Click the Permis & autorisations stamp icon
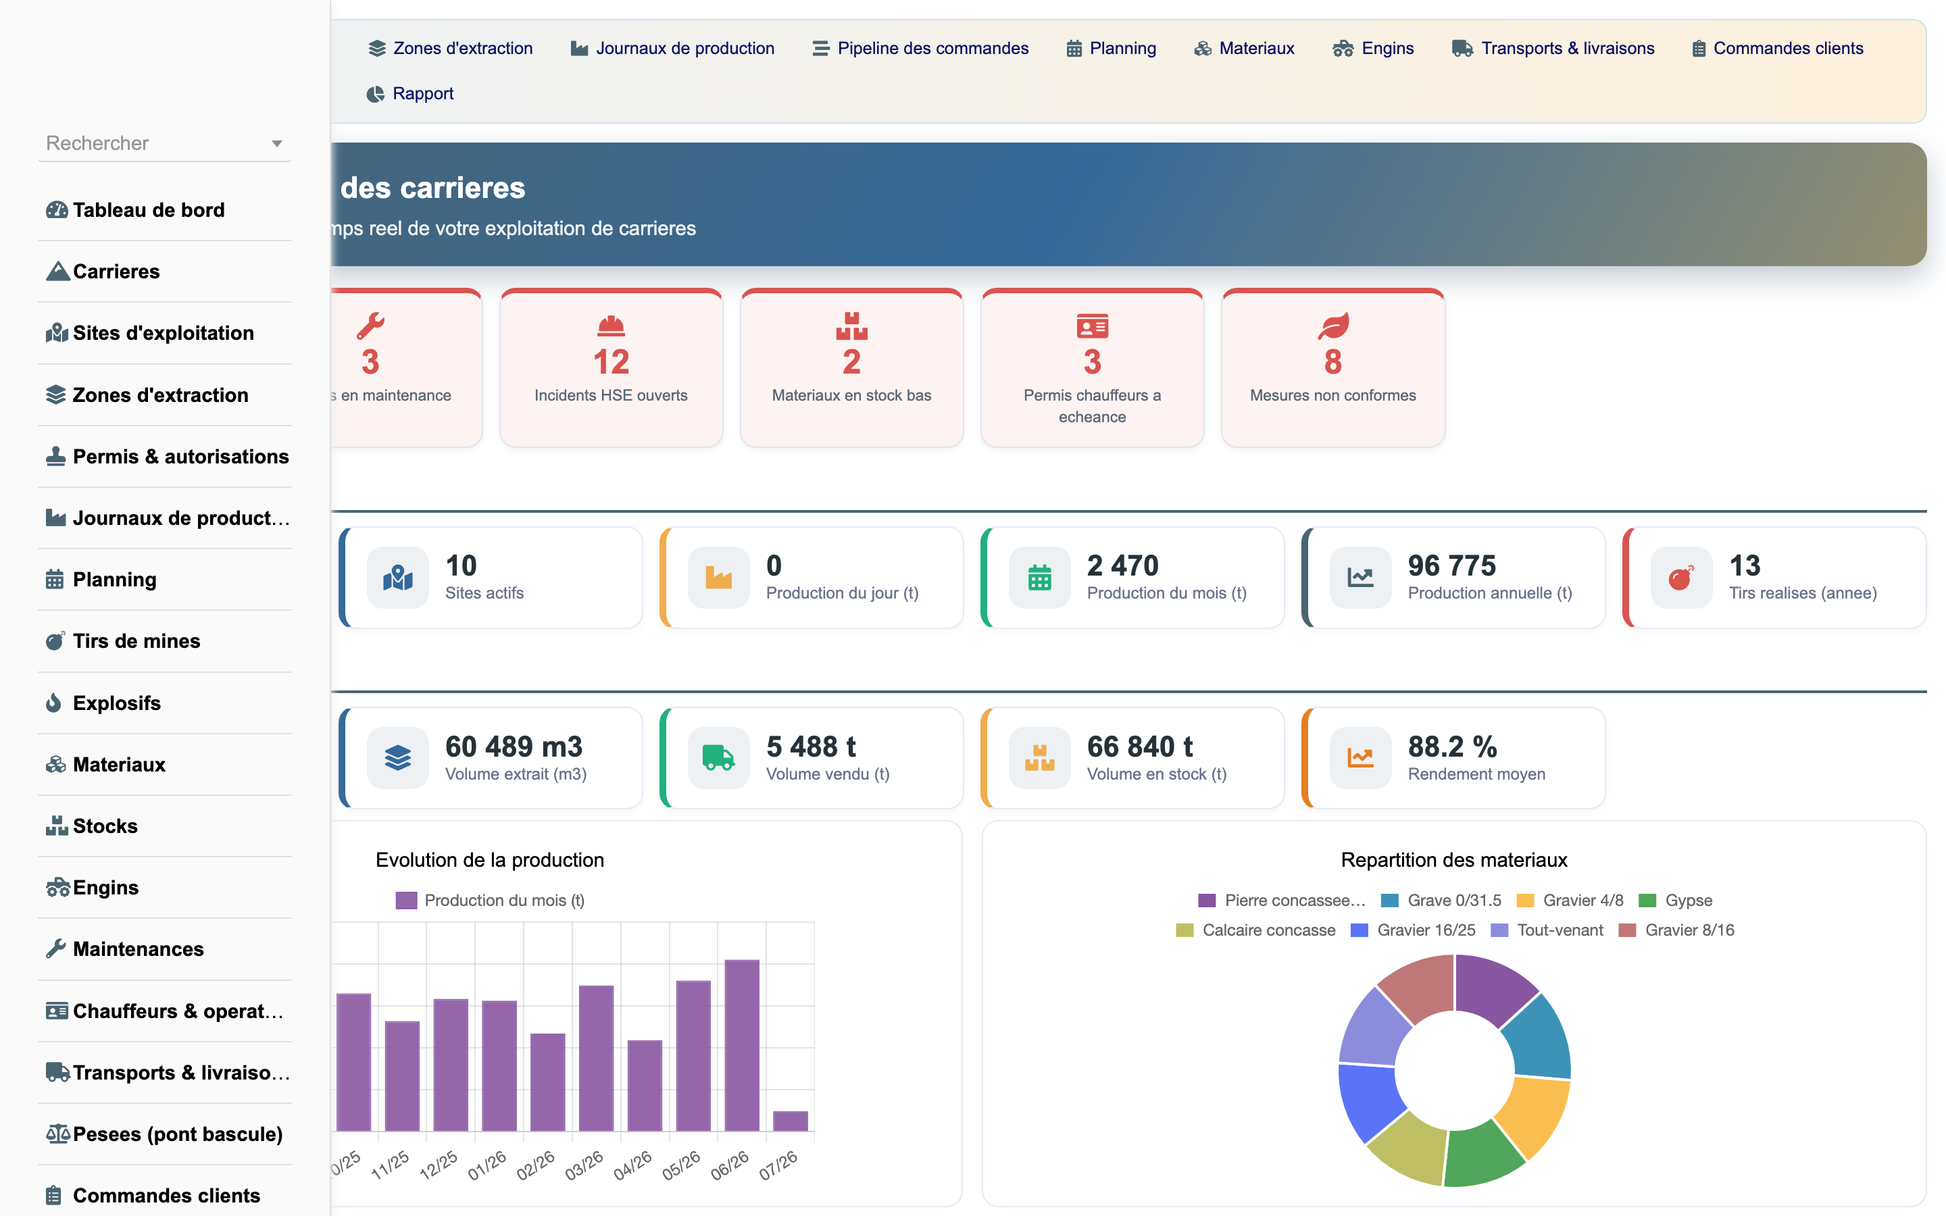Screen dimensions: 1946x1216 56,456
